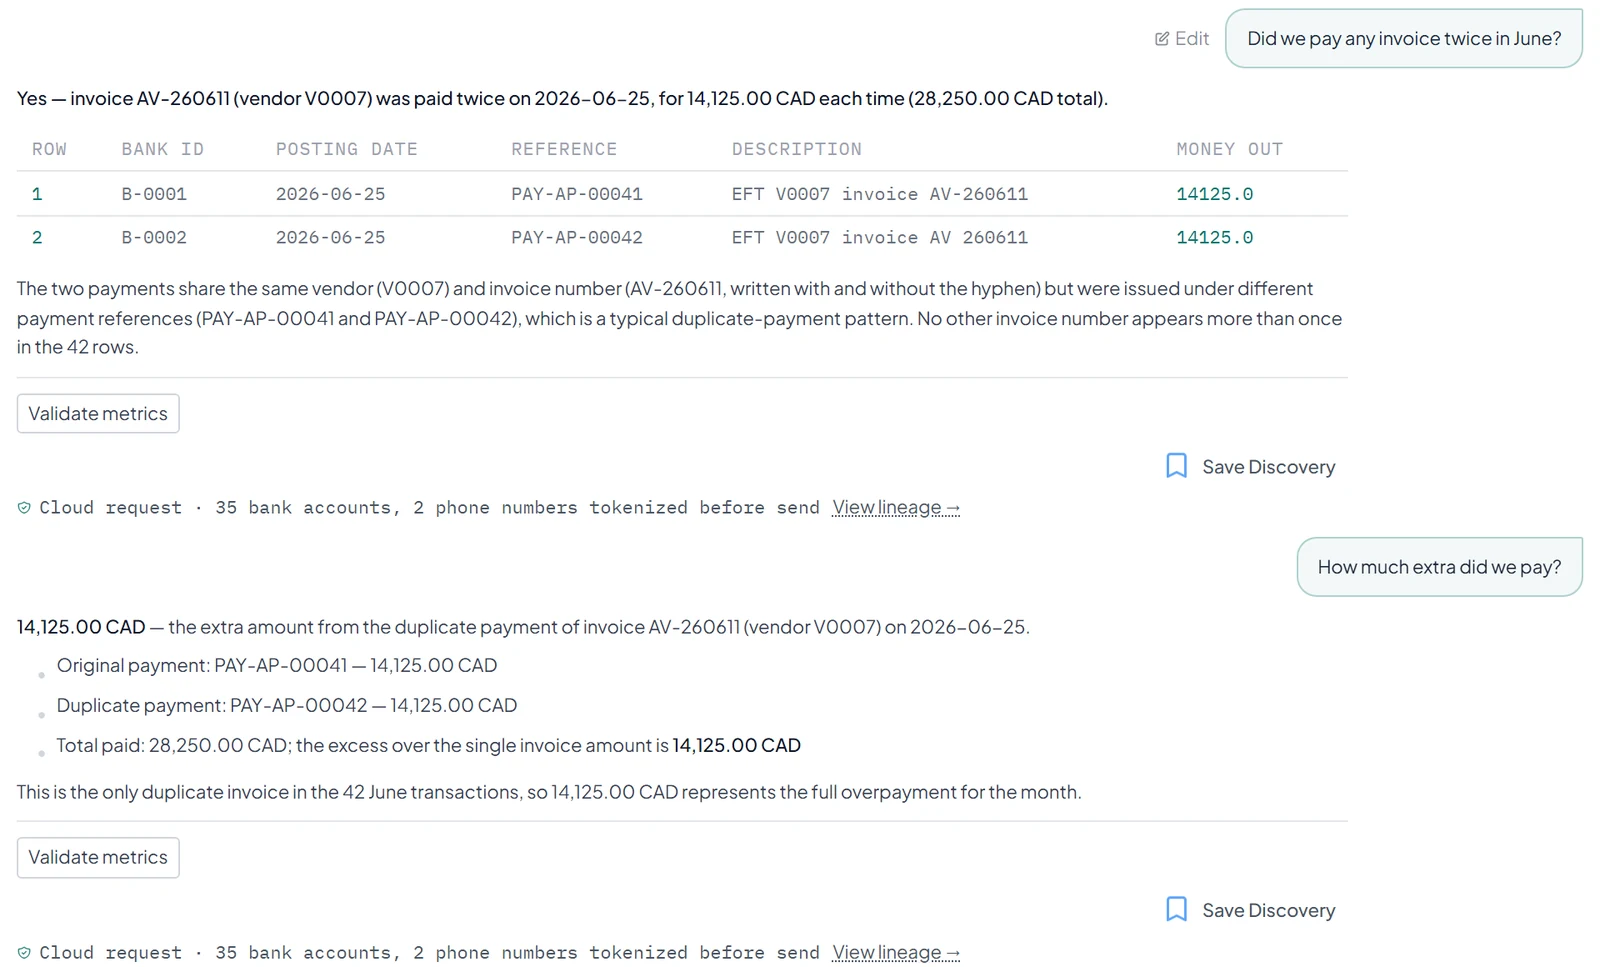
Task: Click the Edit pencil icon
Action: [x=1161, y=39]
